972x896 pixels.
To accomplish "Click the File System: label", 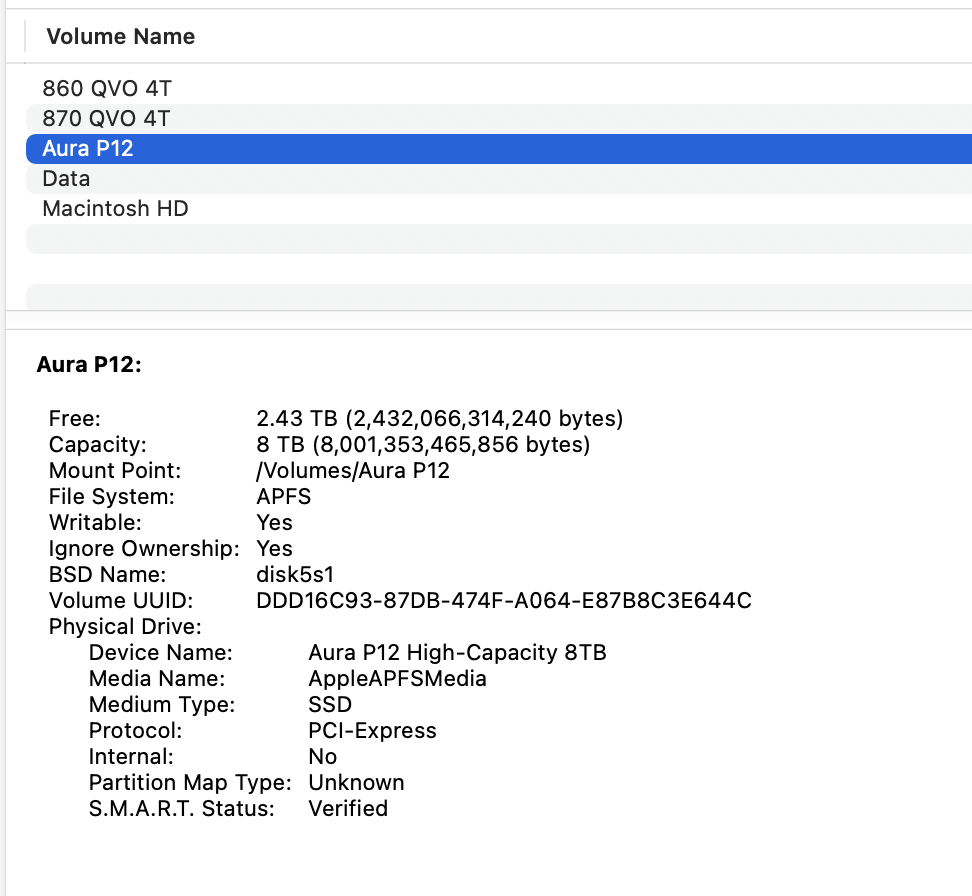I will (112, 497).
